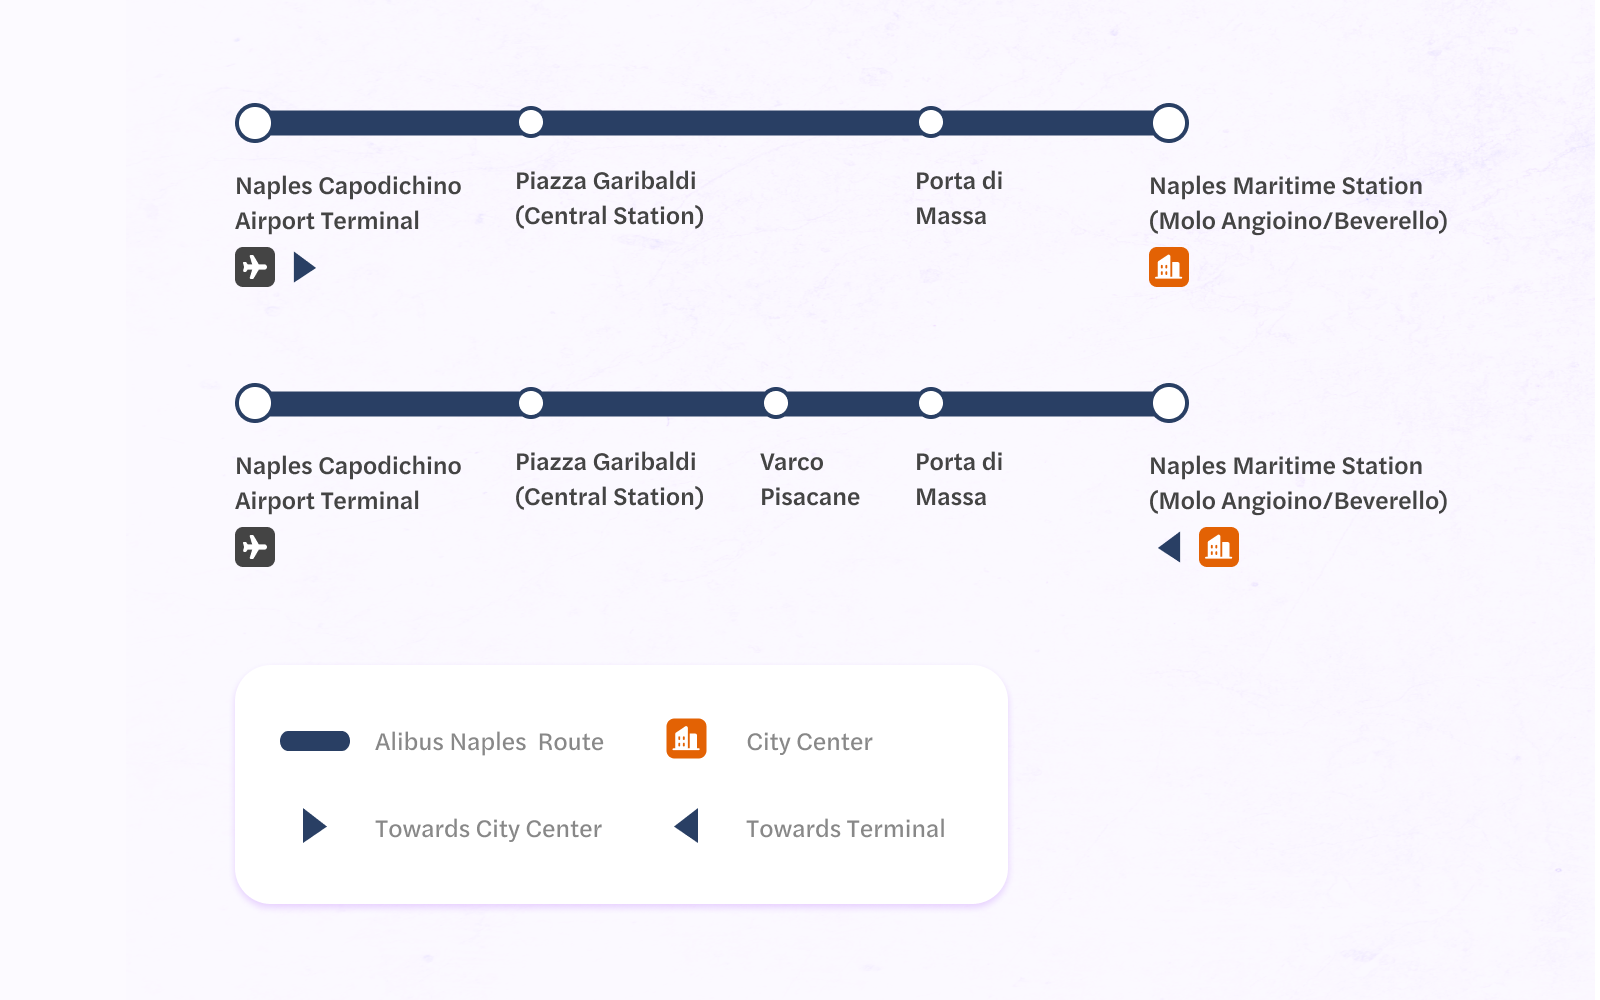Select bottom route Porta di Massa marker
The height and width of the screenshot is (1000, 1600).
click(931, 403)
